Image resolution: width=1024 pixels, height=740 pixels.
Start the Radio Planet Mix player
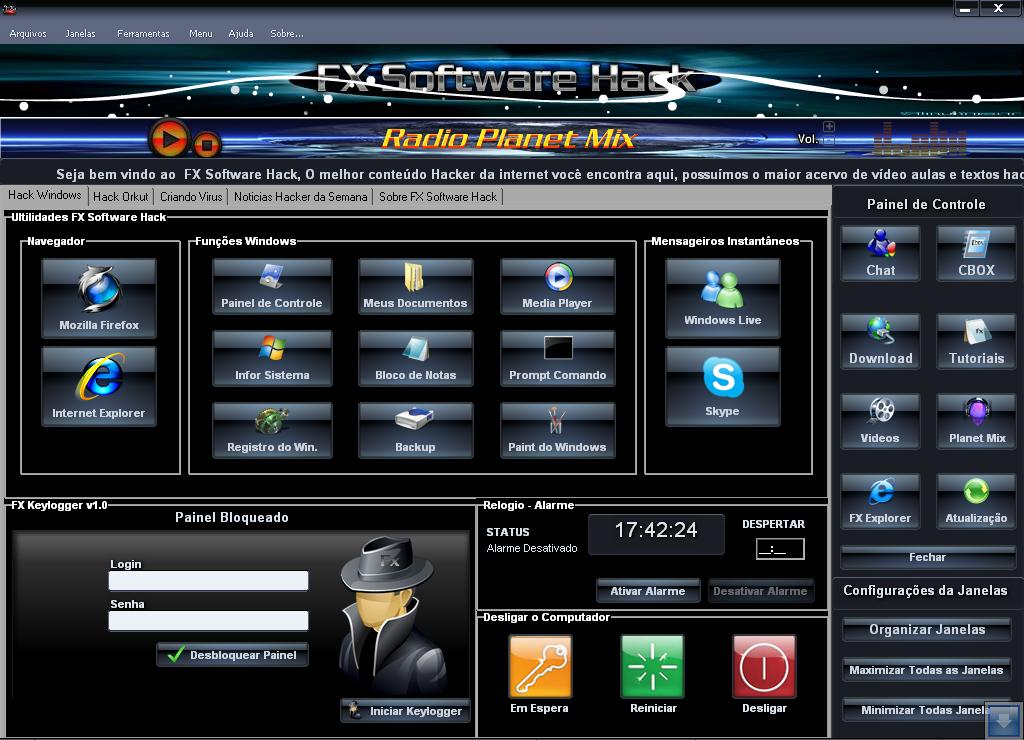point(167,139)
